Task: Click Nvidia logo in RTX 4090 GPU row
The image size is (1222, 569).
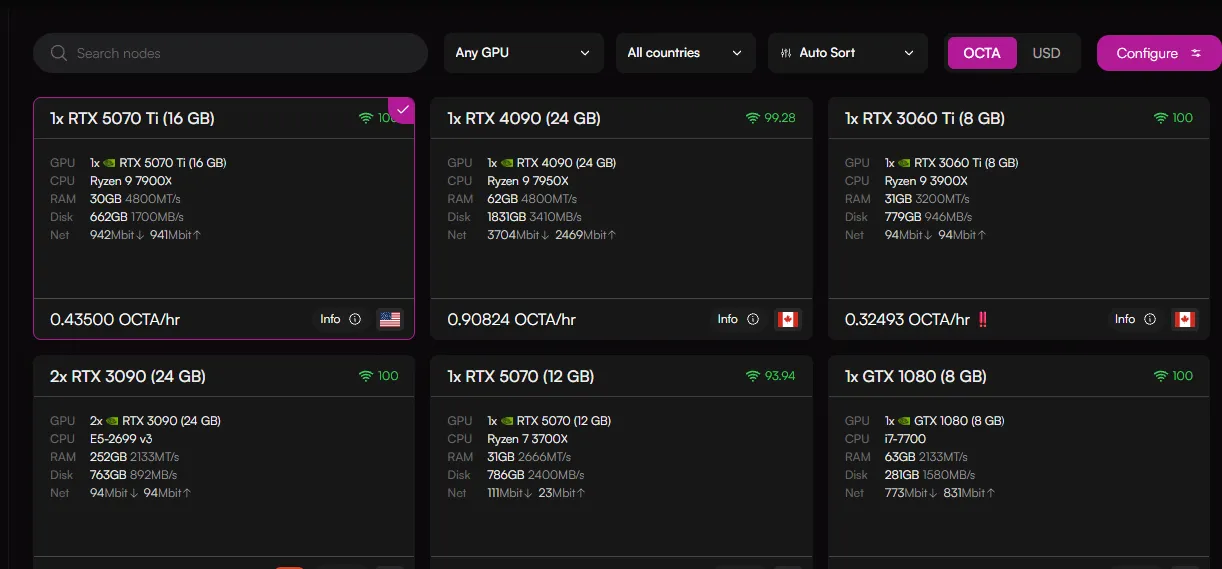Action: coord(507,163)
